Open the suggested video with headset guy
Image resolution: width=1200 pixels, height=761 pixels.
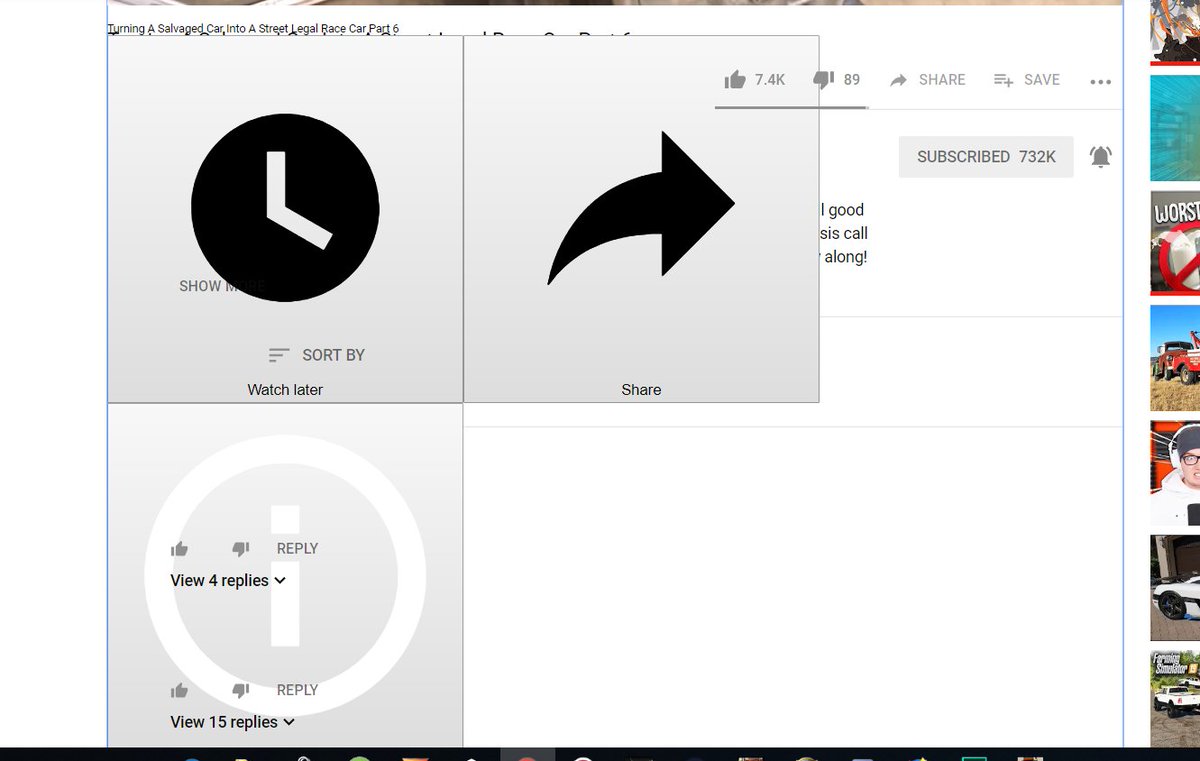click(x=1175, y=473)
